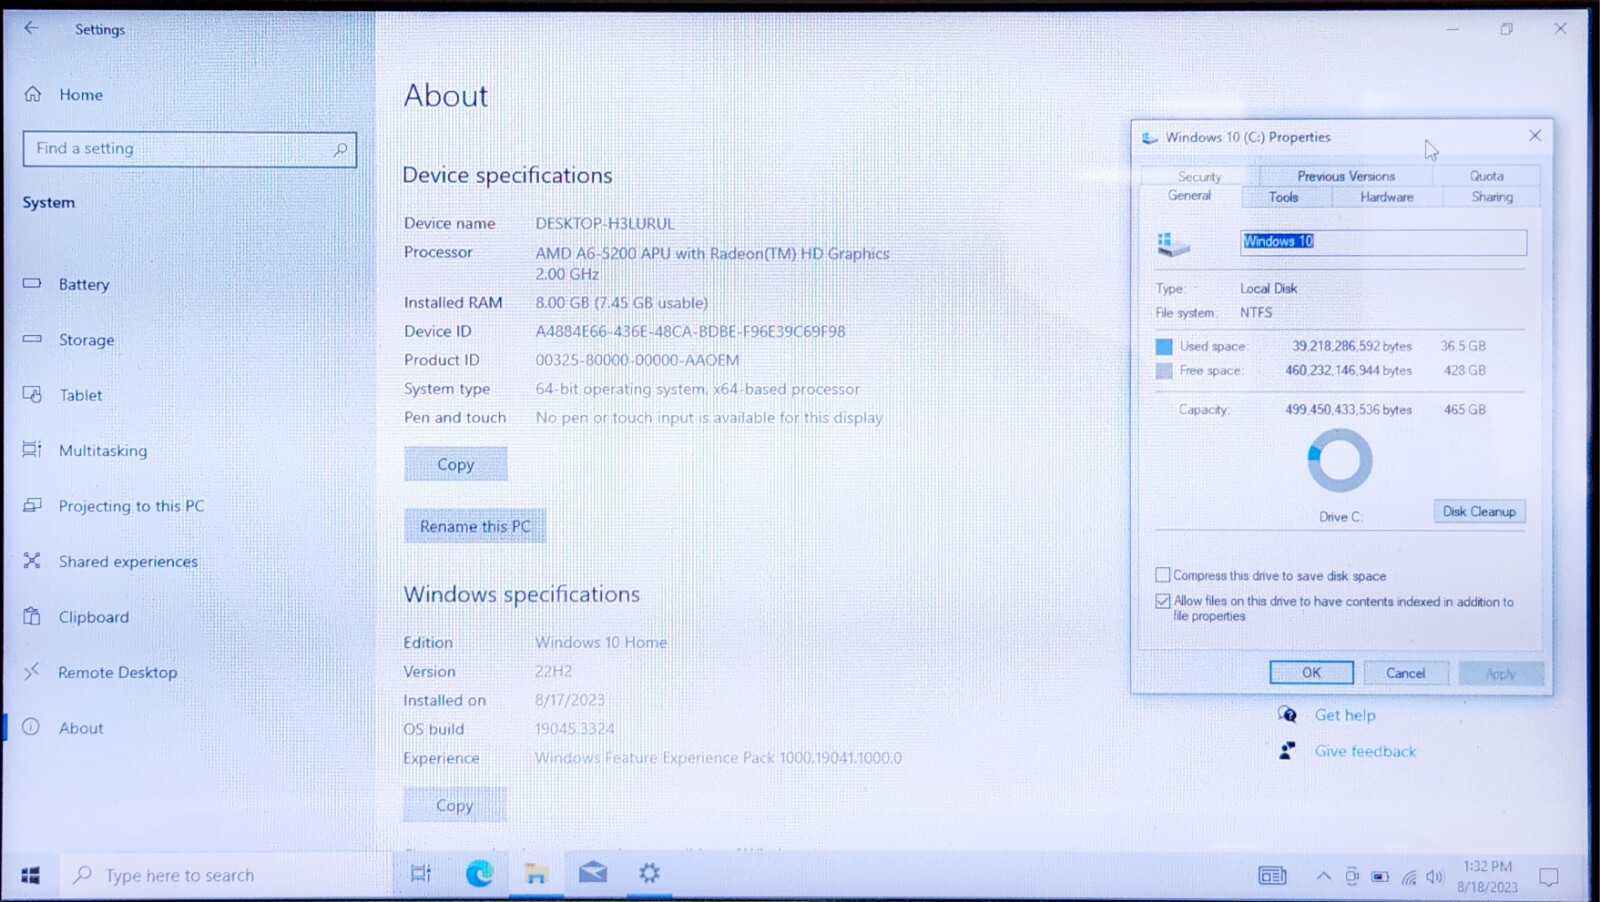Click the device name DESKTOP-H3LURUL

coord(605,223)
